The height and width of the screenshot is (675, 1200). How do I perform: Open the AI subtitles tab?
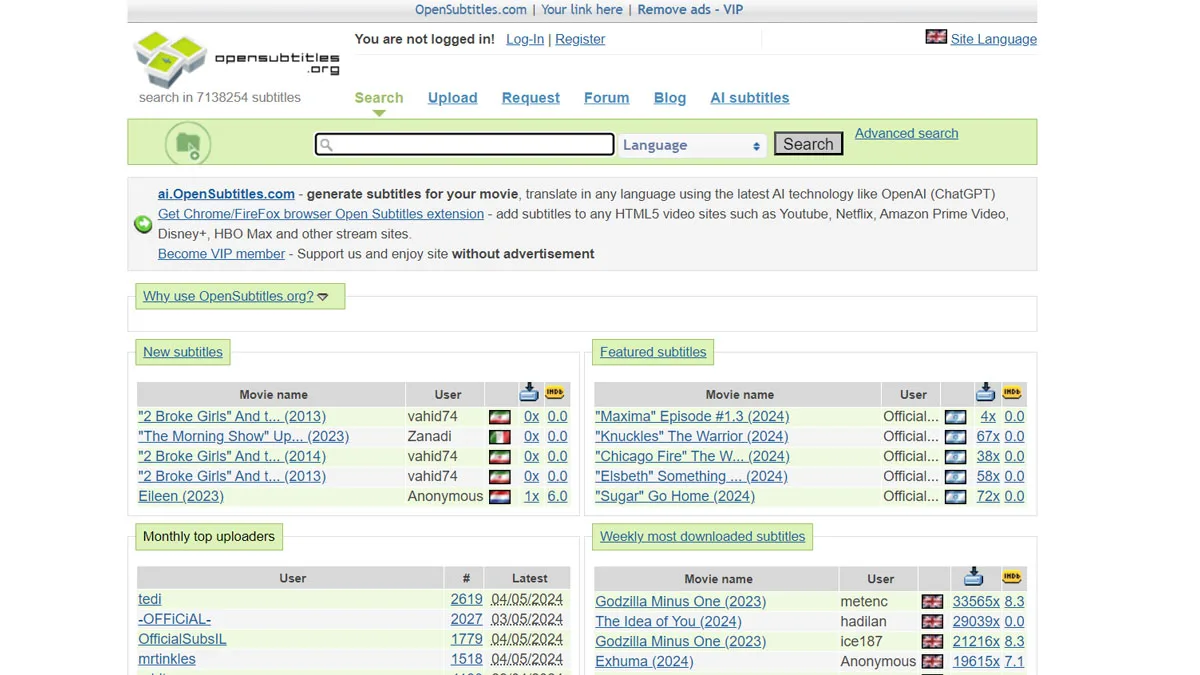click(749, 98)
